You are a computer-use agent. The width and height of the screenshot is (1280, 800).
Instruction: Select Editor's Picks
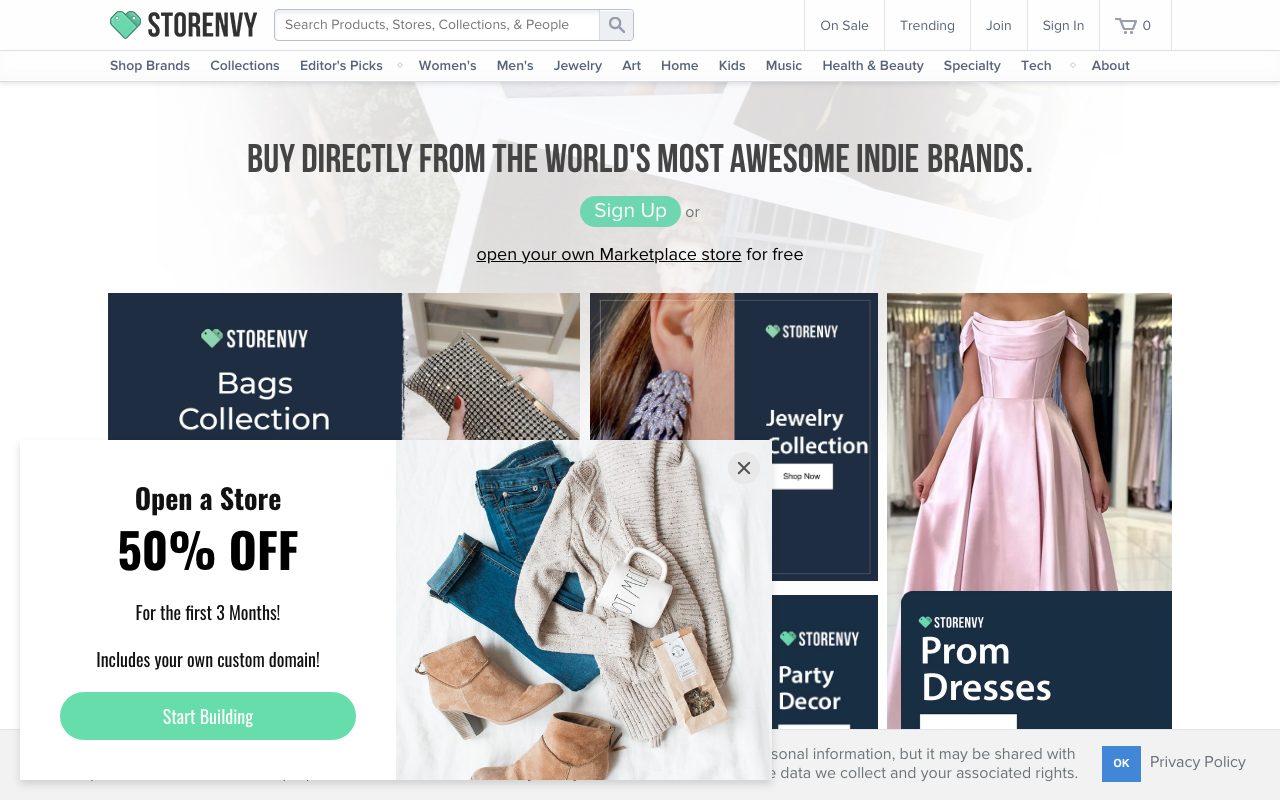pyautogui.click(x=341, y=65)
